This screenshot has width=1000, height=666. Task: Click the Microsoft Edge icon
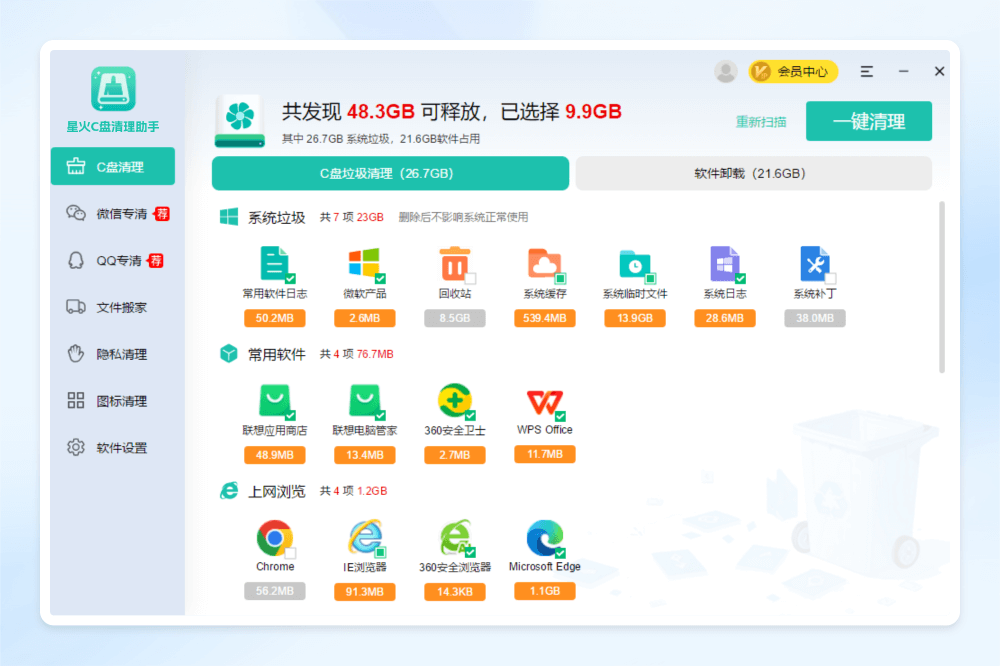544,538
